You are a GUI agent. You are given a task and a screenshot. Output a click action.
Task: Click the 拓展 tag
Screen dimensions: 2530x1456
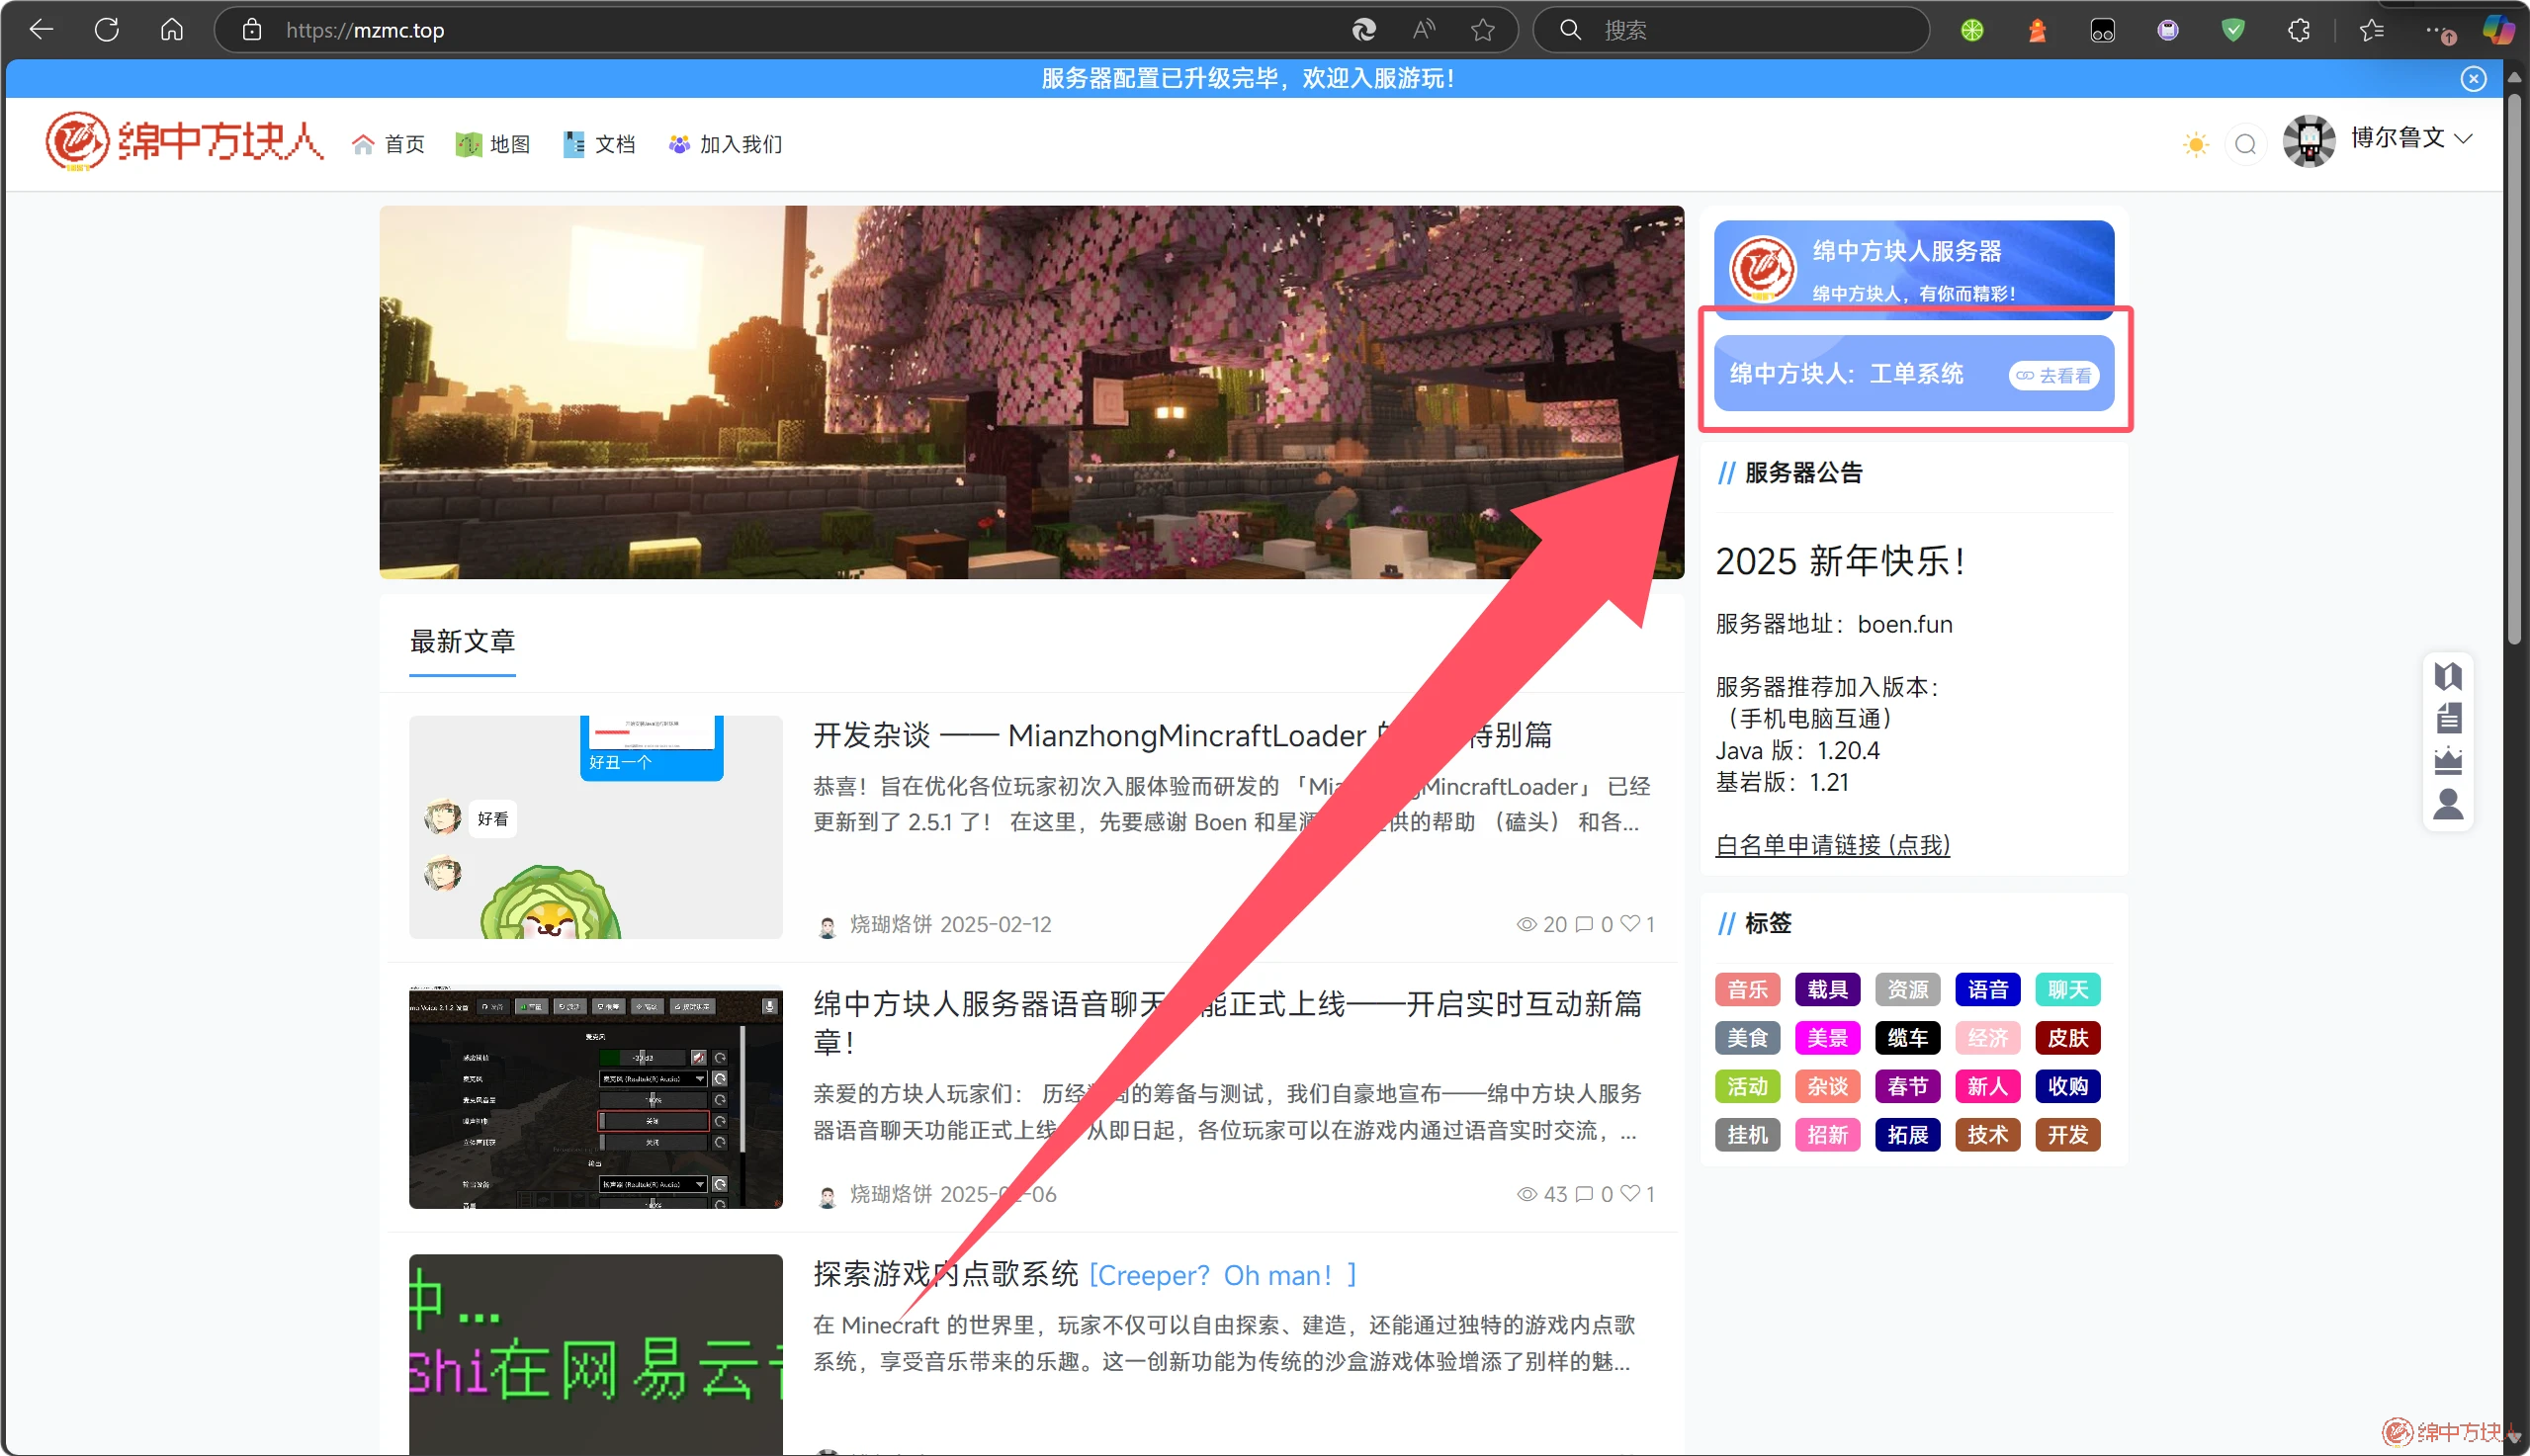tap(1907, 1135)
